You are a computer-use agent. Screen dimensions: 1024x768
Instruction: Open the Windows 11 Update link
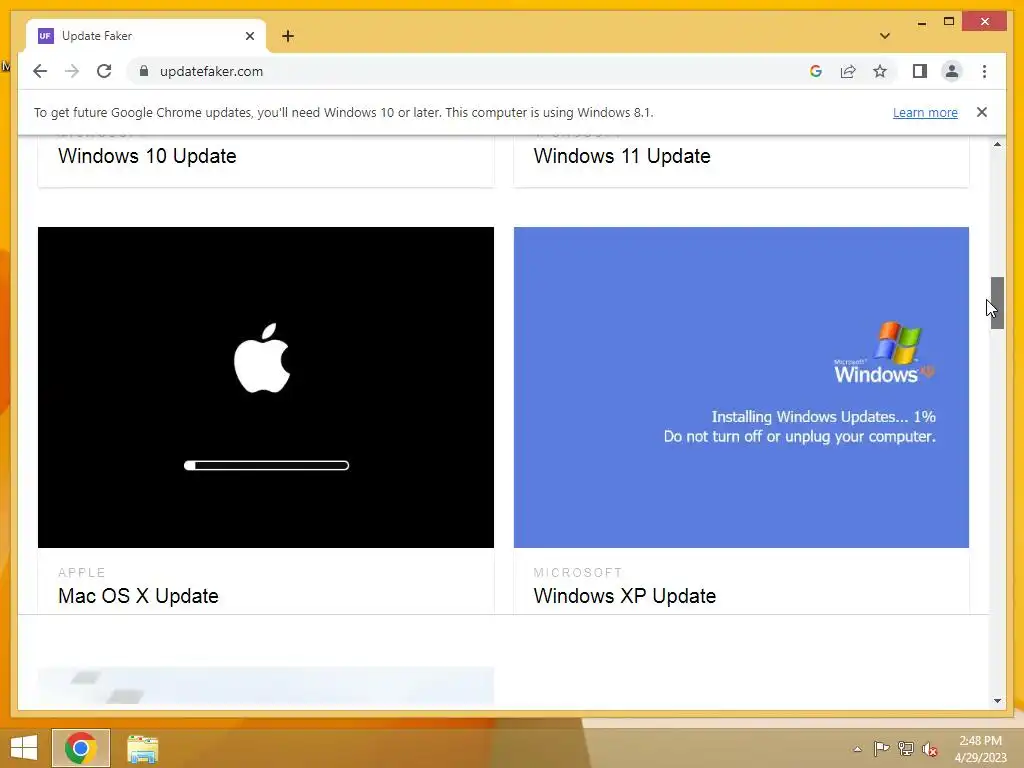coord(622,156)
